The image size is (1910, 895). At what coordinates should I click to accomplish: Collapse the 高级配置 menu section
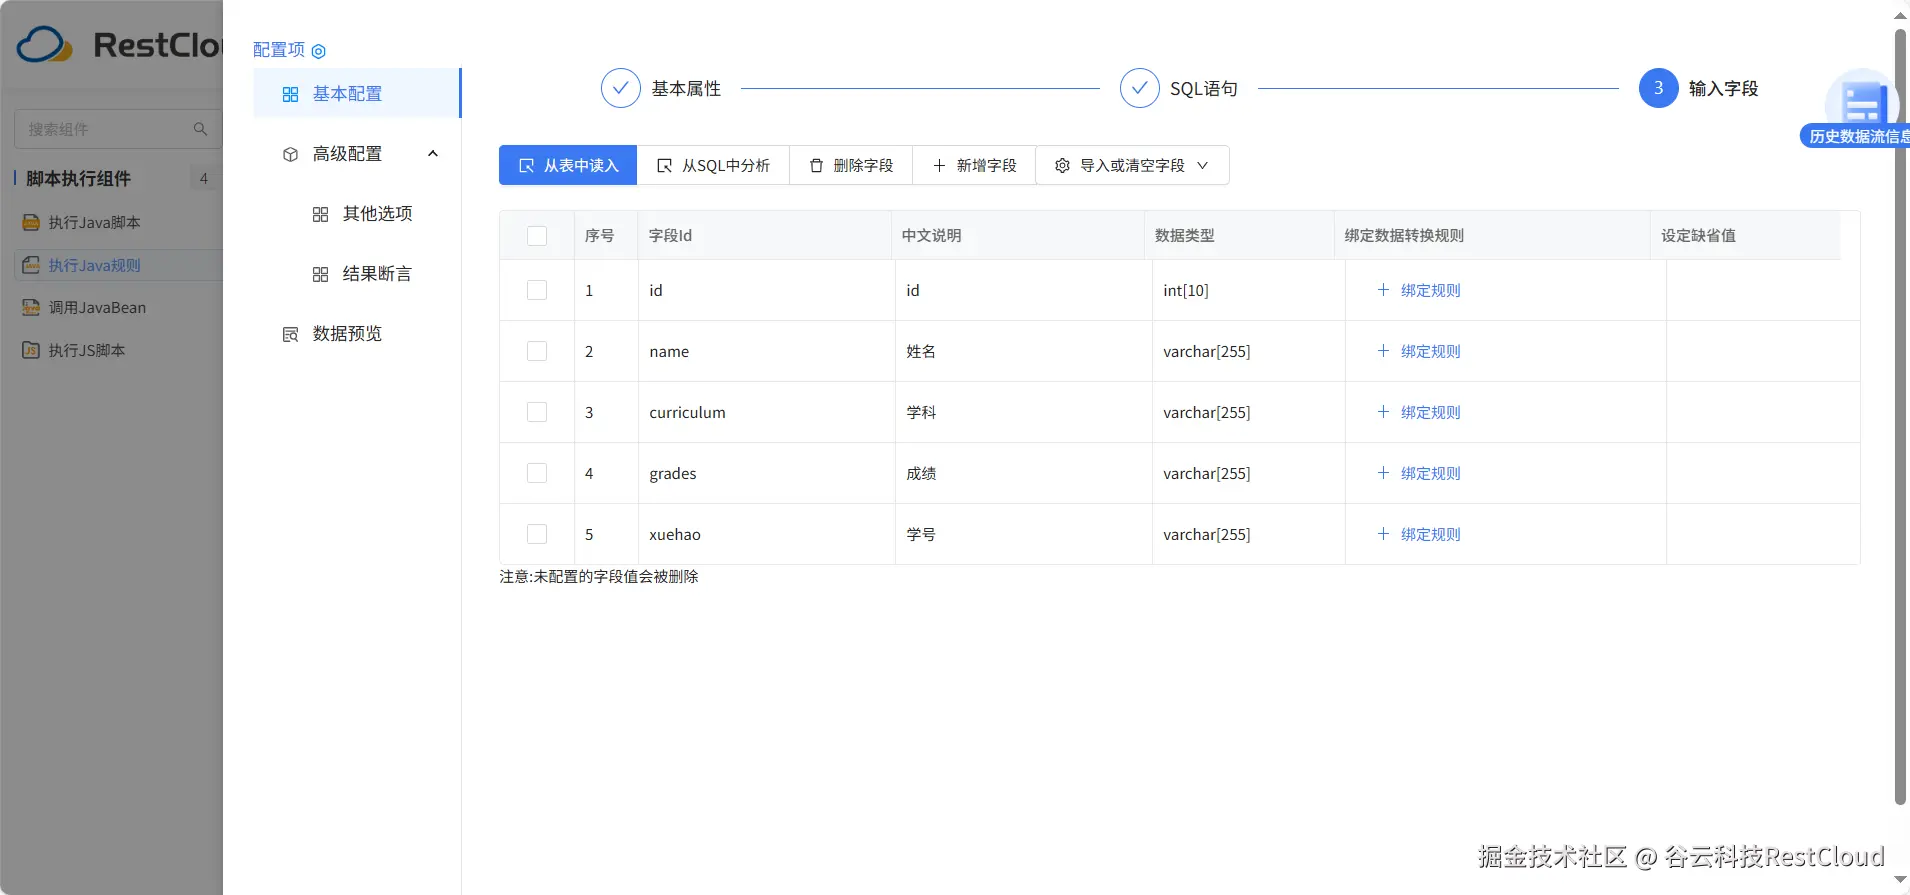click(432, 154)
